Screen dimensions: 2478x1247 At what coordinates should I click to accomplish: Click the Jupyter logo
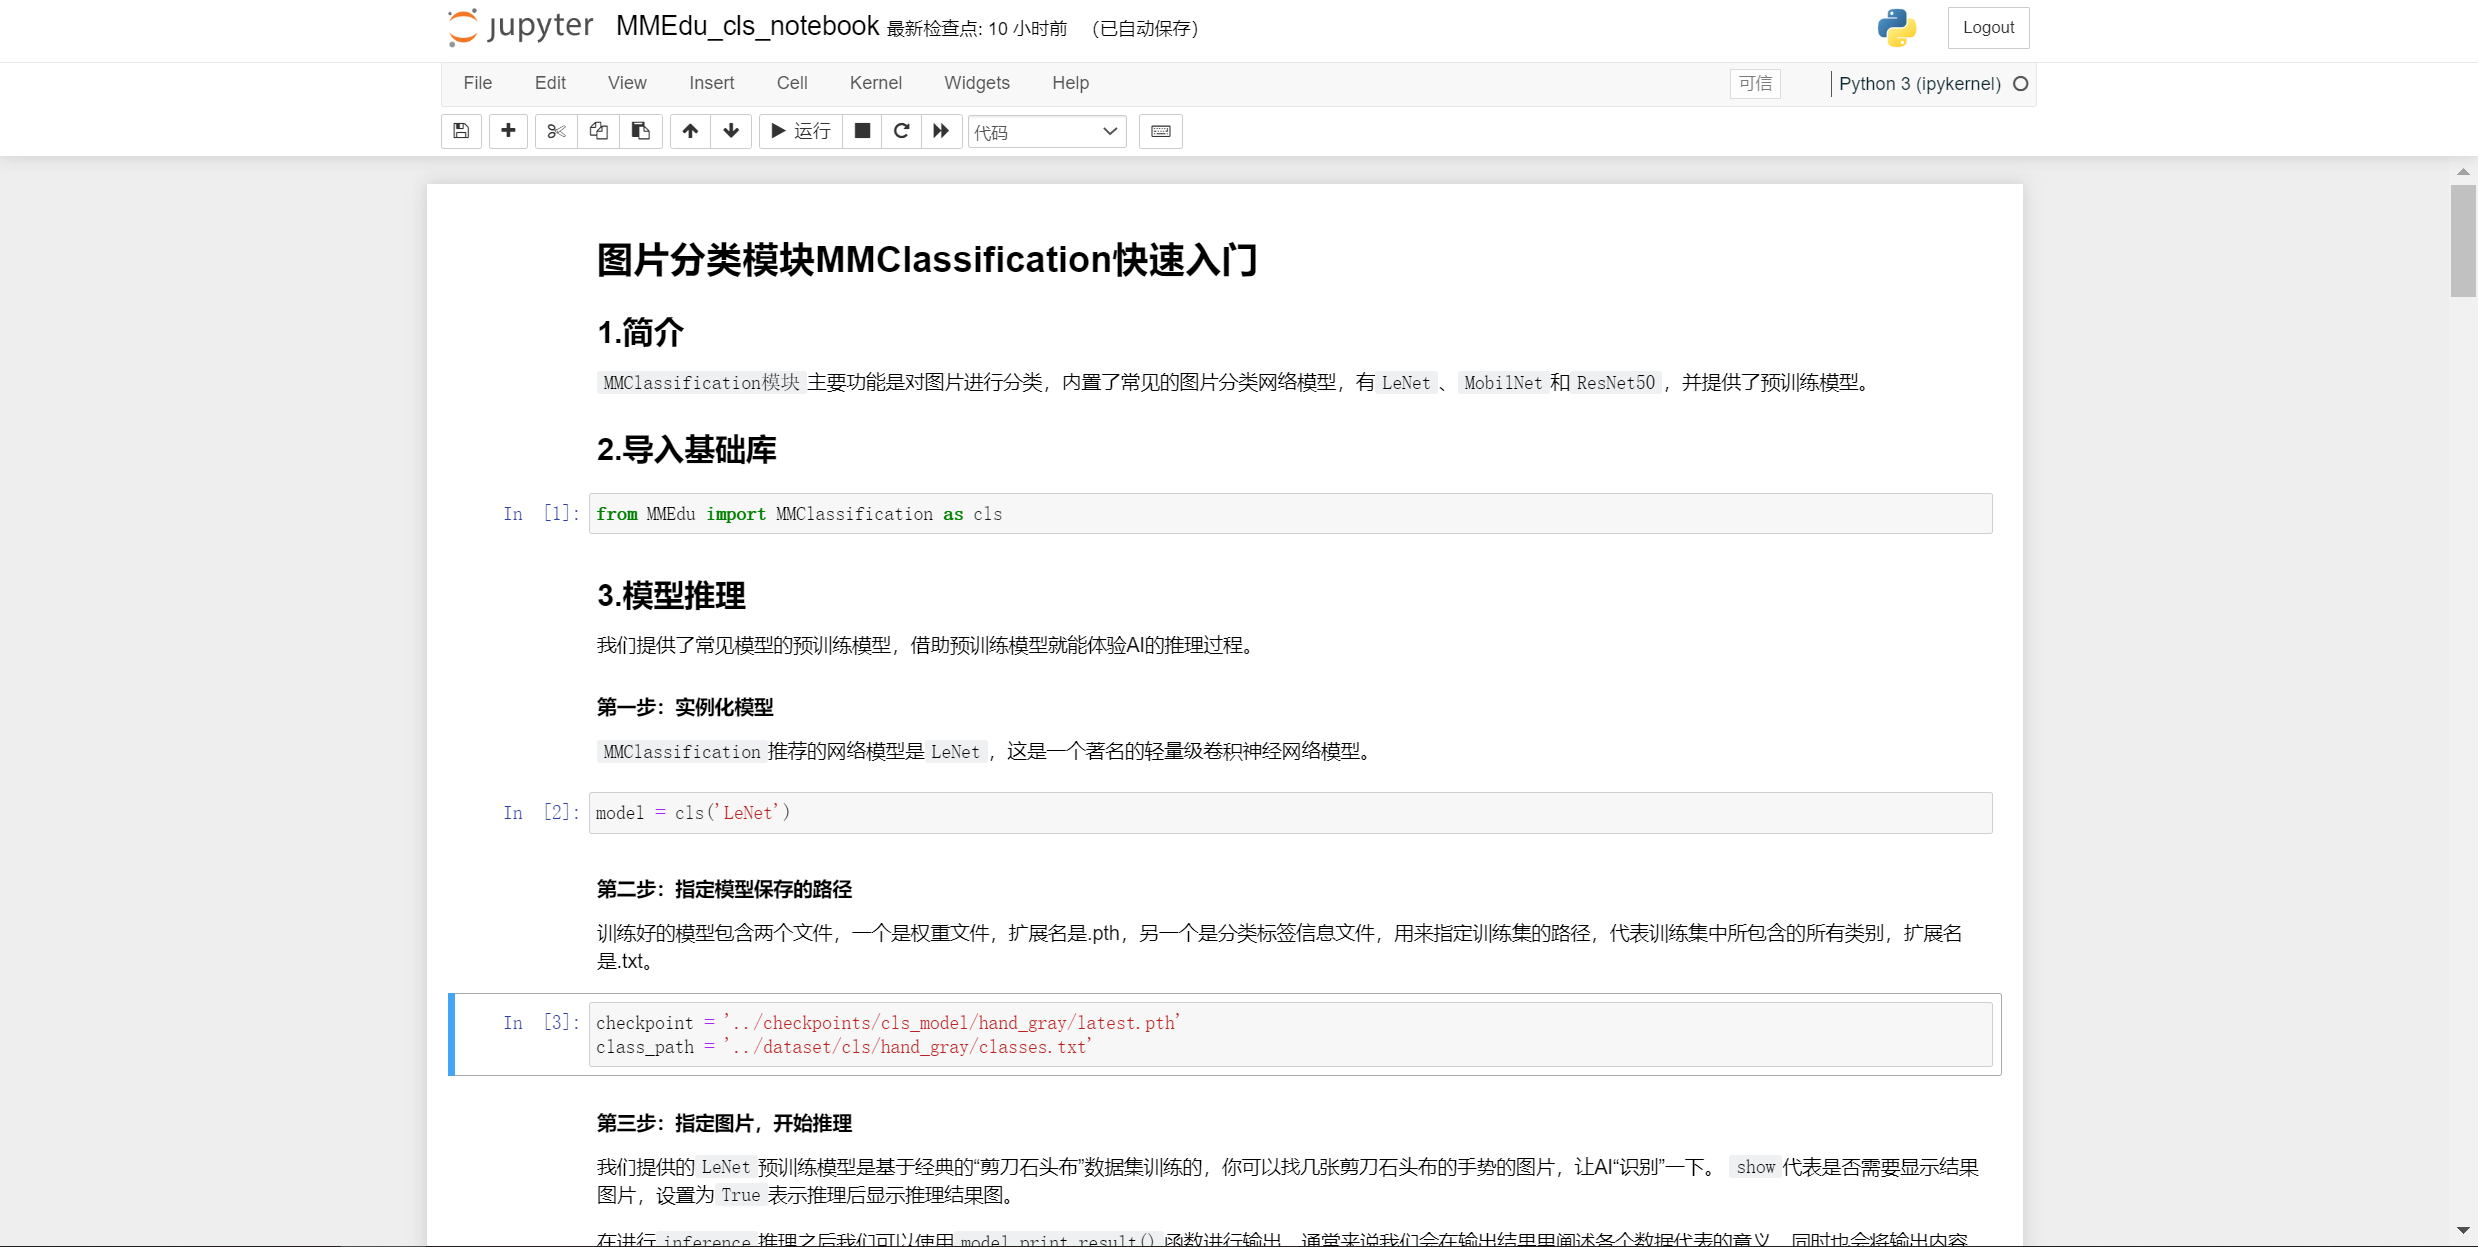click(520, 27)
